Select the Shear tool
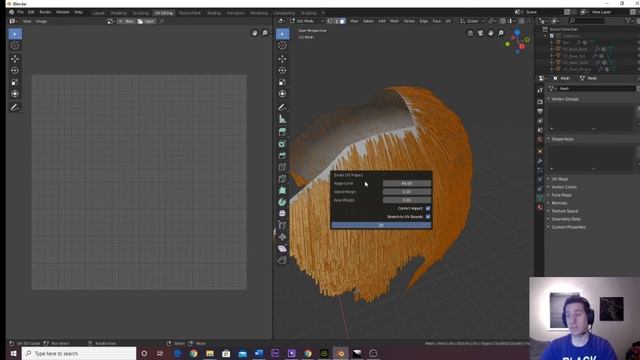This screenshot has height=360, width=640. pyautogui.click(x=282, y=249)
